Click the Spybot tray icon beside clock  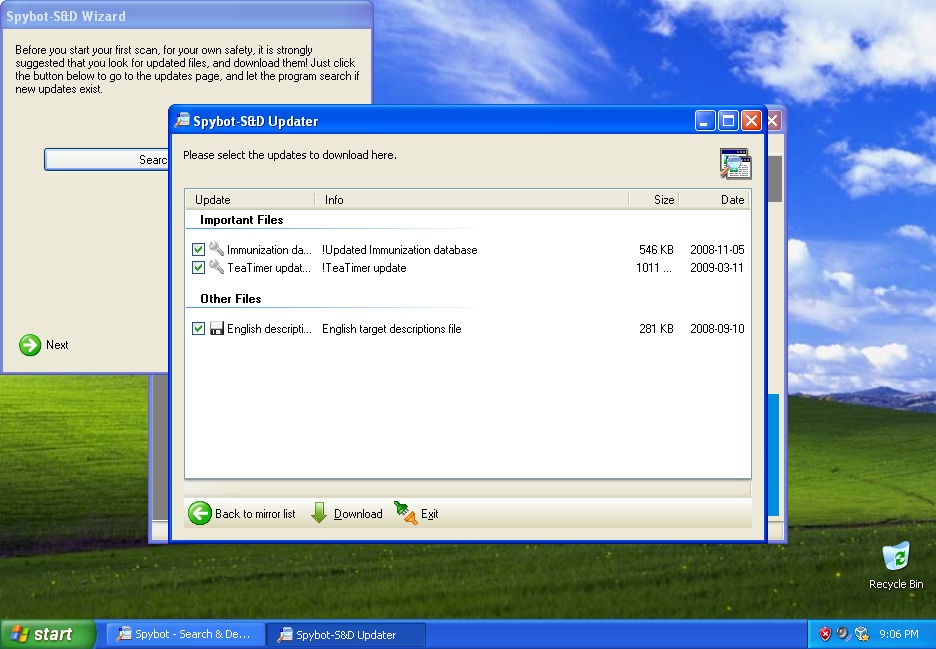click(x=861, y=633)
